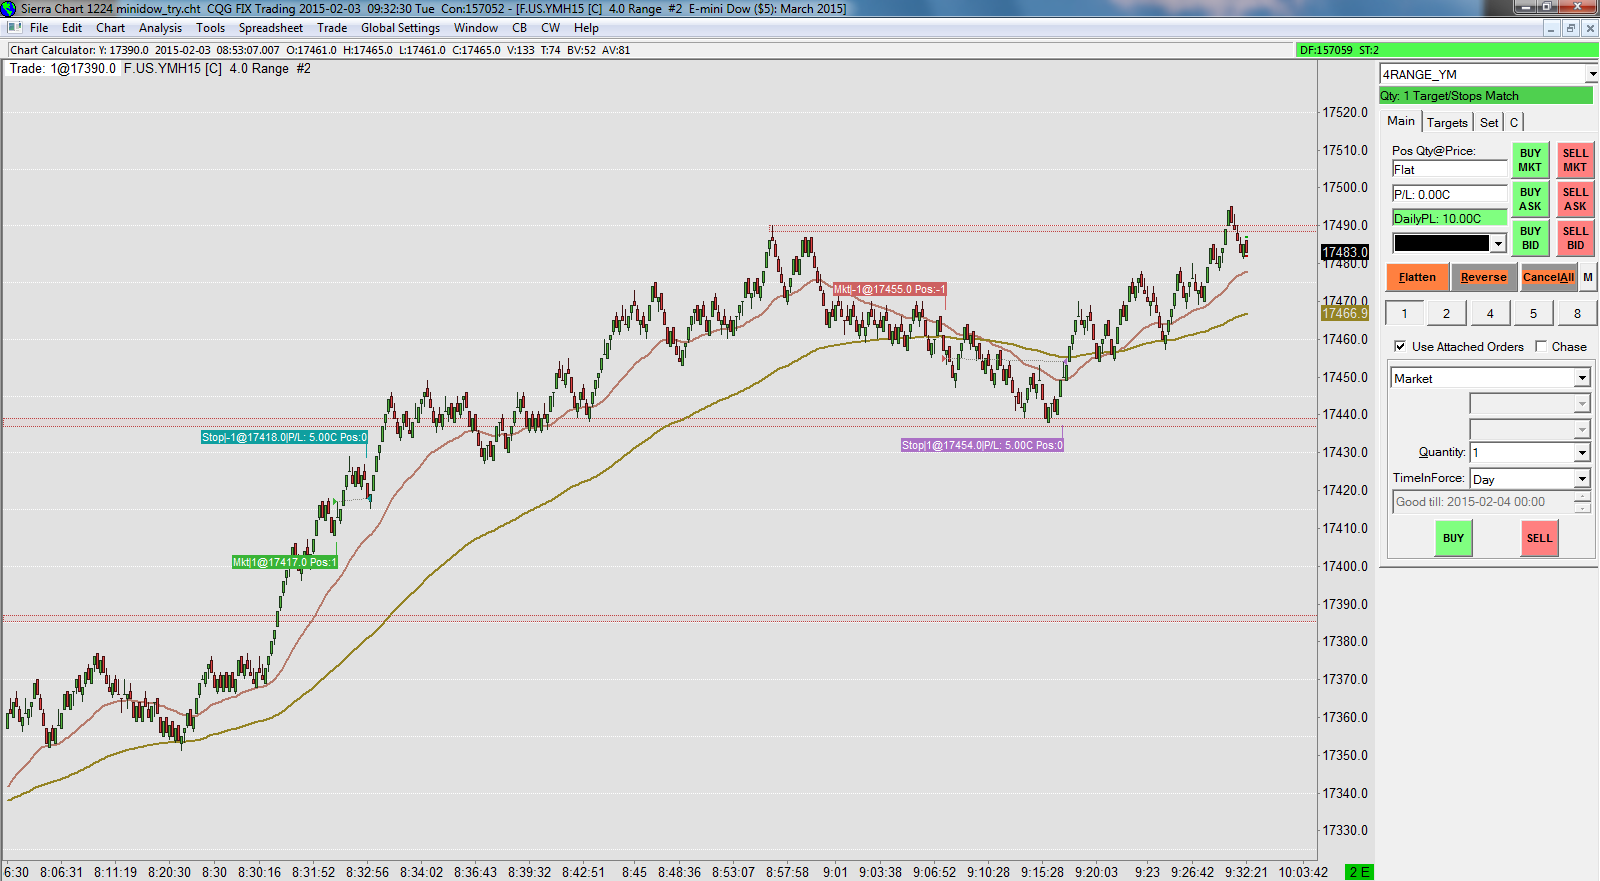Click the Good till date stepper arrows
This screenshot has height=881, width=1600.
[1582, 502]
